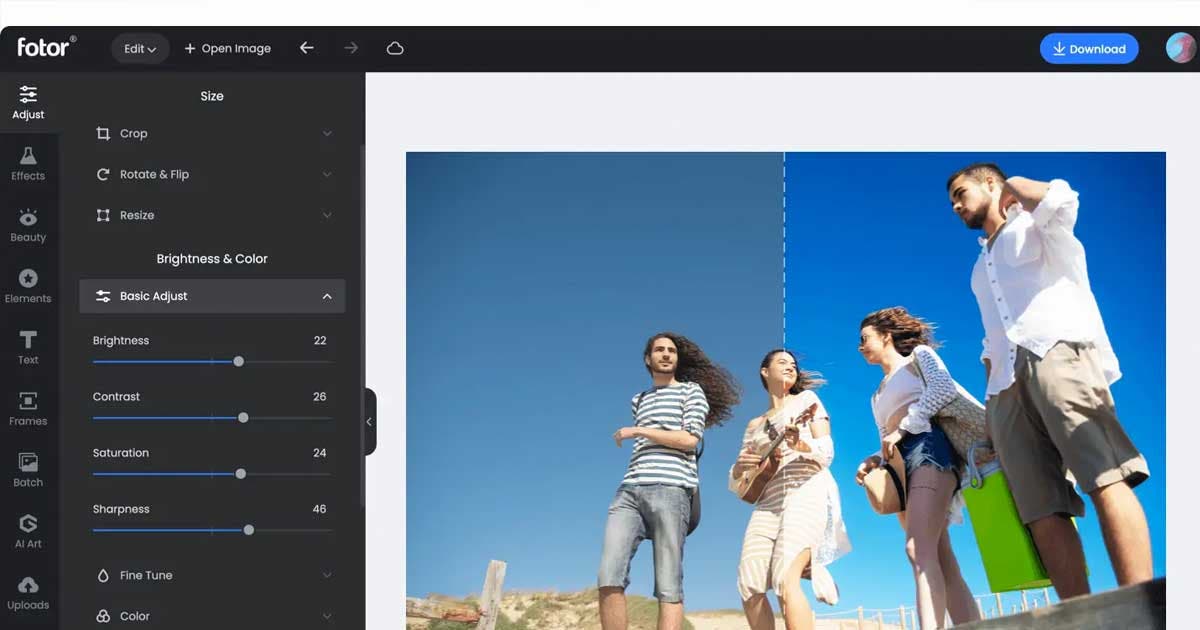Open the Beauty tools panel
The image size is (1200, 630).
[x=28, y=225]
